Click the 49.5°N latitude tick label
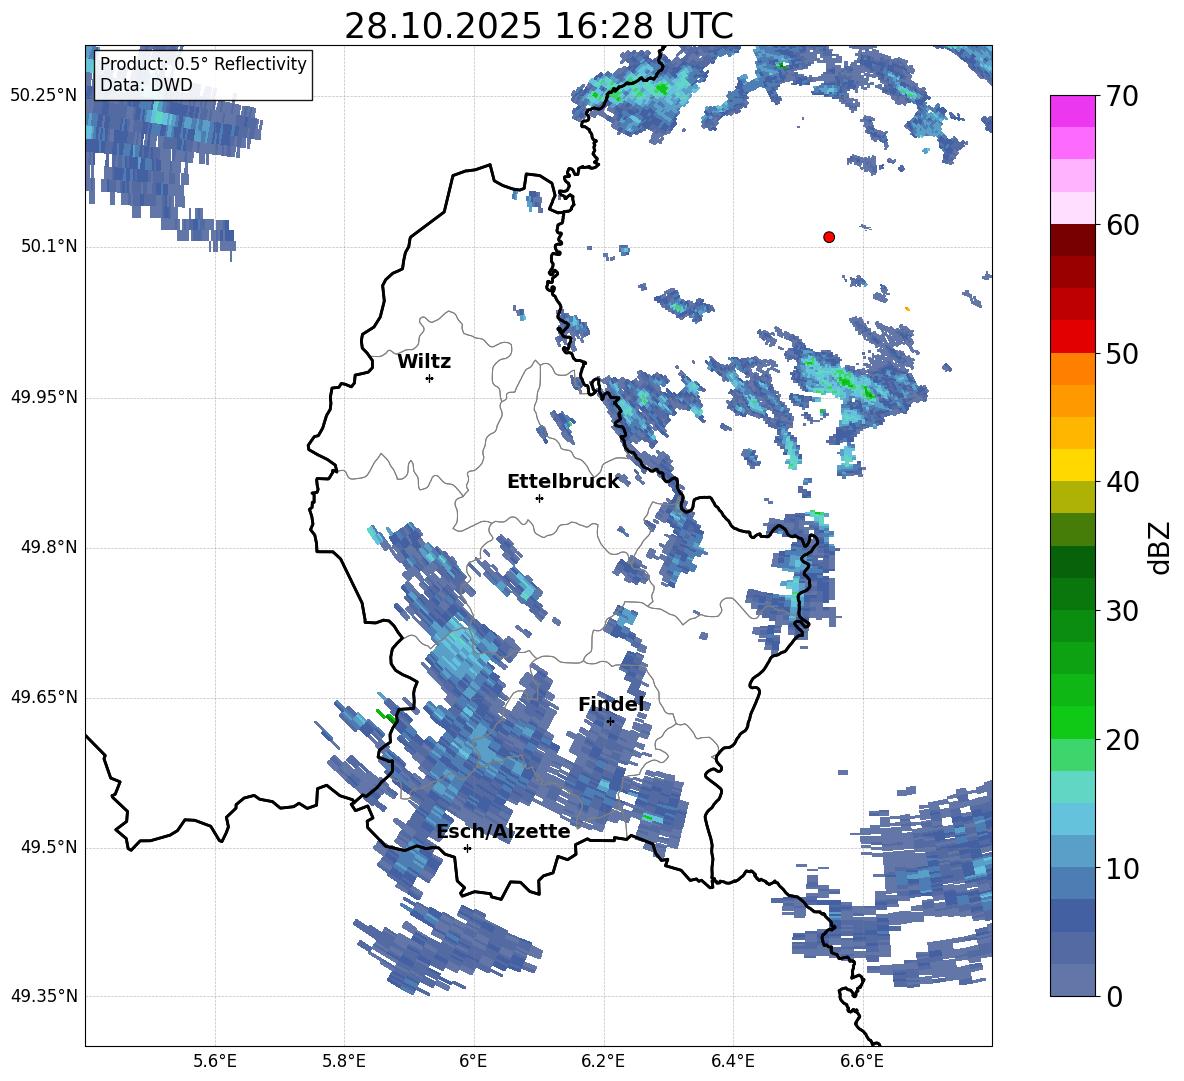The image size is (1184, 1081). click(x=49, y=847)
